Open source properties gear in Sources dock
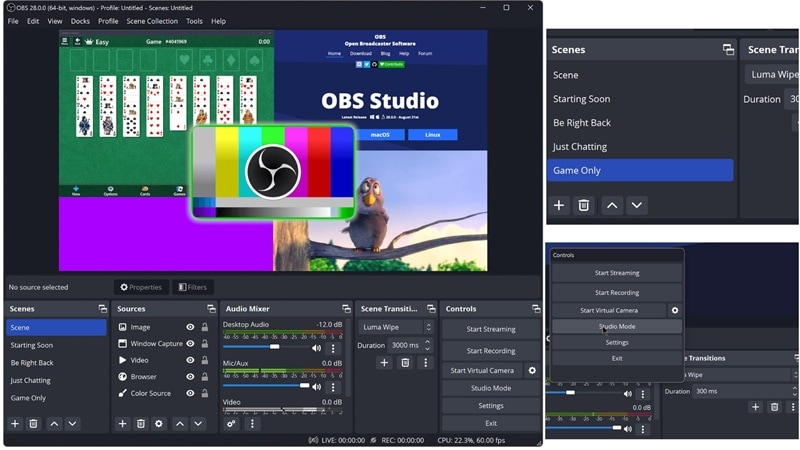This screenshot has height=450, width=800. (159, 423)
